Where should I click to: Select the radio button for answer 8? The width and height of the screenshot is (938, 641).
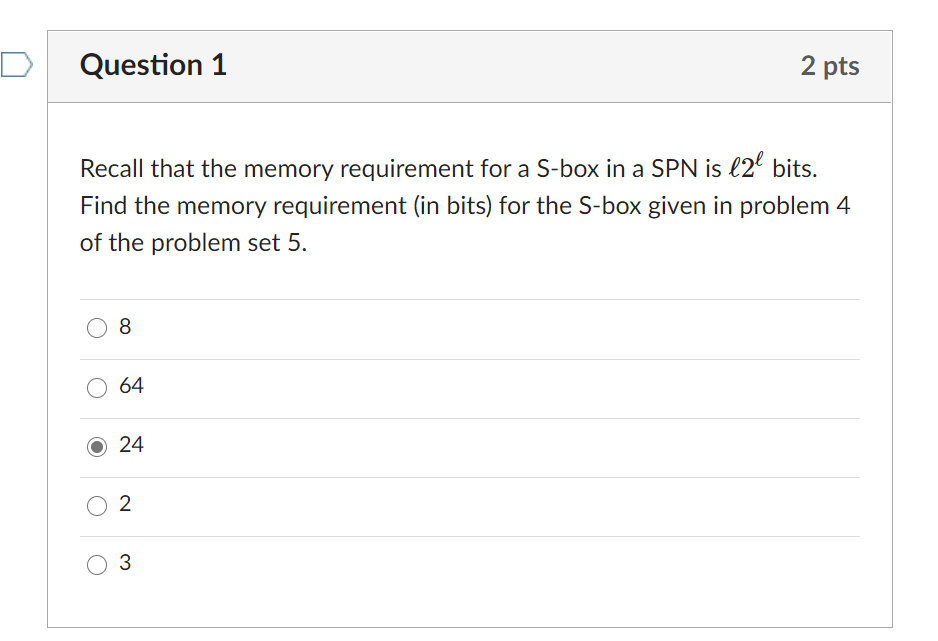[x=97, y=328]
